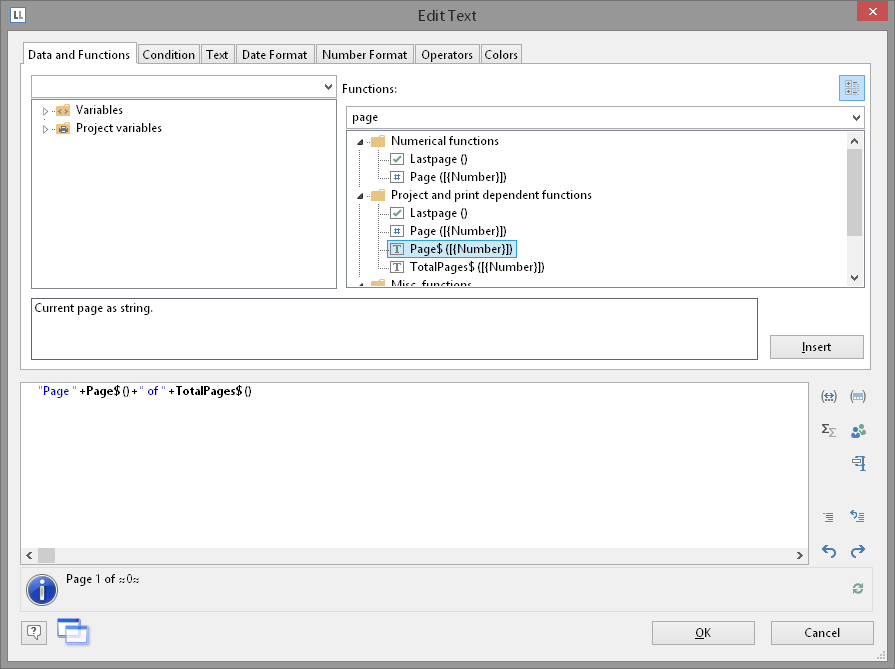The width and height of the screenshot is (895, 669).
Task: Open help via the question mark icon
Action: 34,632
